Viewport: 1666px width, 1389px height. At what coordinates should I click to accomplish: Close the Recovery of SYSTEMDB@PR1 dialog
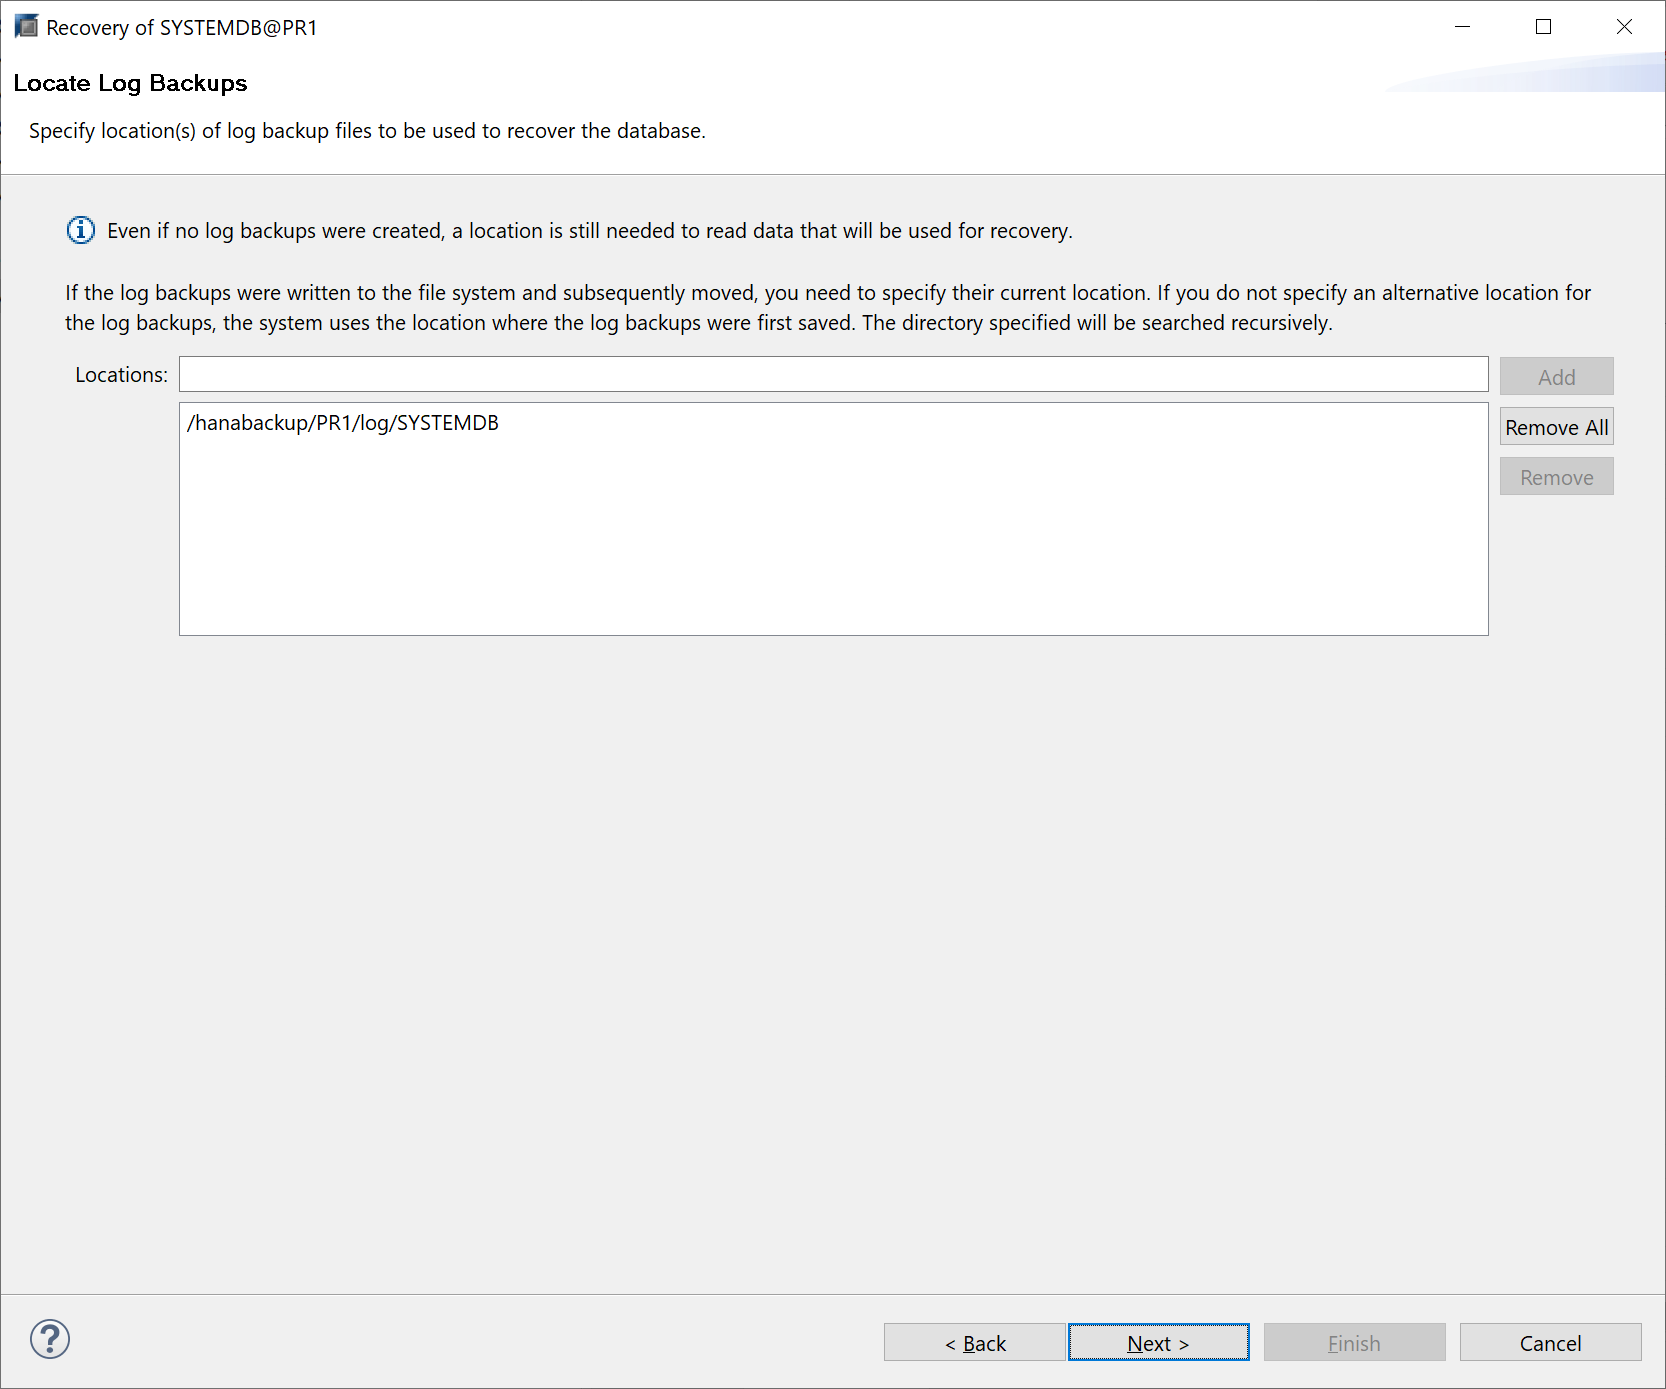[1624, 27]
